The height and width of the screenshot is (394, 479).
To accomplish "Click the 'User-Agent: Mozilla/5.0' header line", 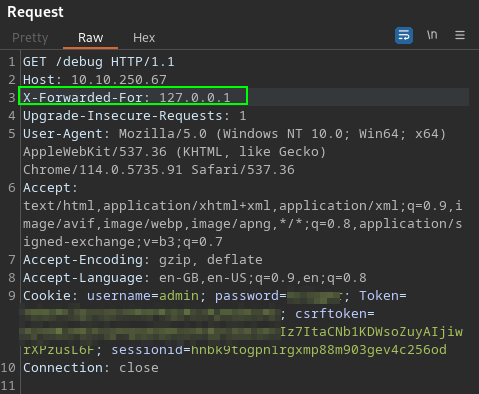I will coord(234,134).
